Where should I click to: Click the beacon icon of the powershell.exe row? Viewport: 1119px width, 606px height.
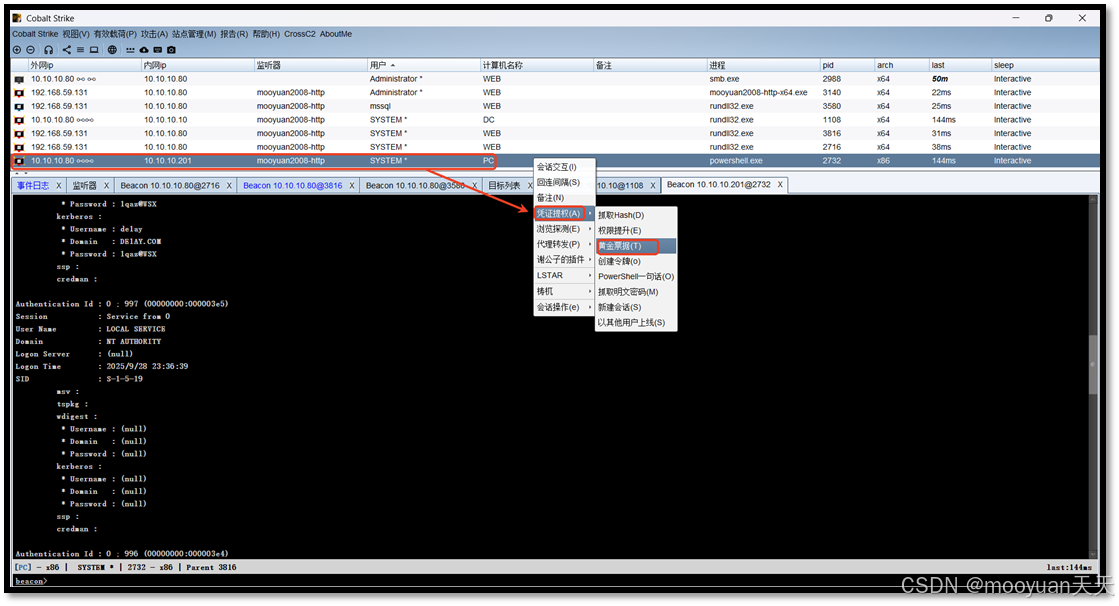[x=19, y=161]
